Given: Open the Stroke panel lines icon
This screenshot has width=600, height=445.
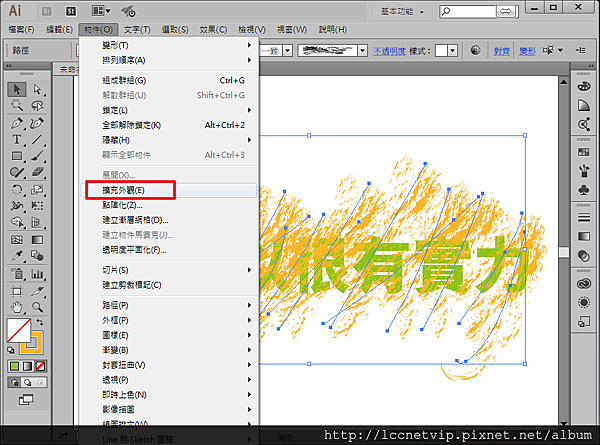Looking at the screenshot, I should (x=584, y=217).
